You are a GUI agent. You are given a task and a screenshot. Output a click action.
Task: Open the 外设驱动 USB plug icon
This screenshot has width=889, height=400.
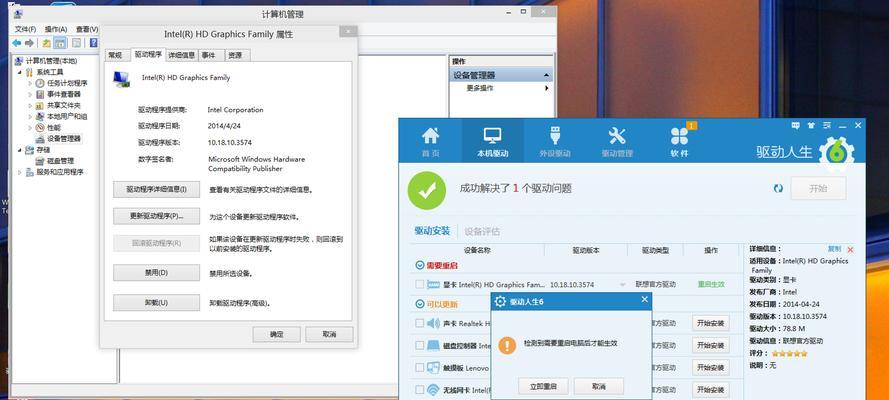(x=555, y=136)
